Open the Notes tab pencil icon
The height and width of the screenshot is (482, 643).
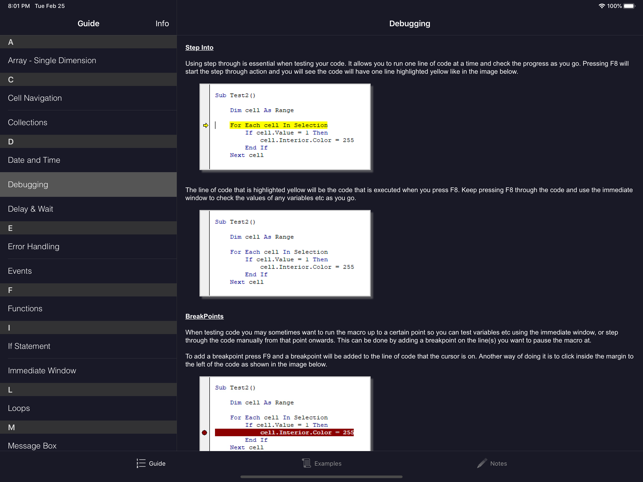(482, 463)
